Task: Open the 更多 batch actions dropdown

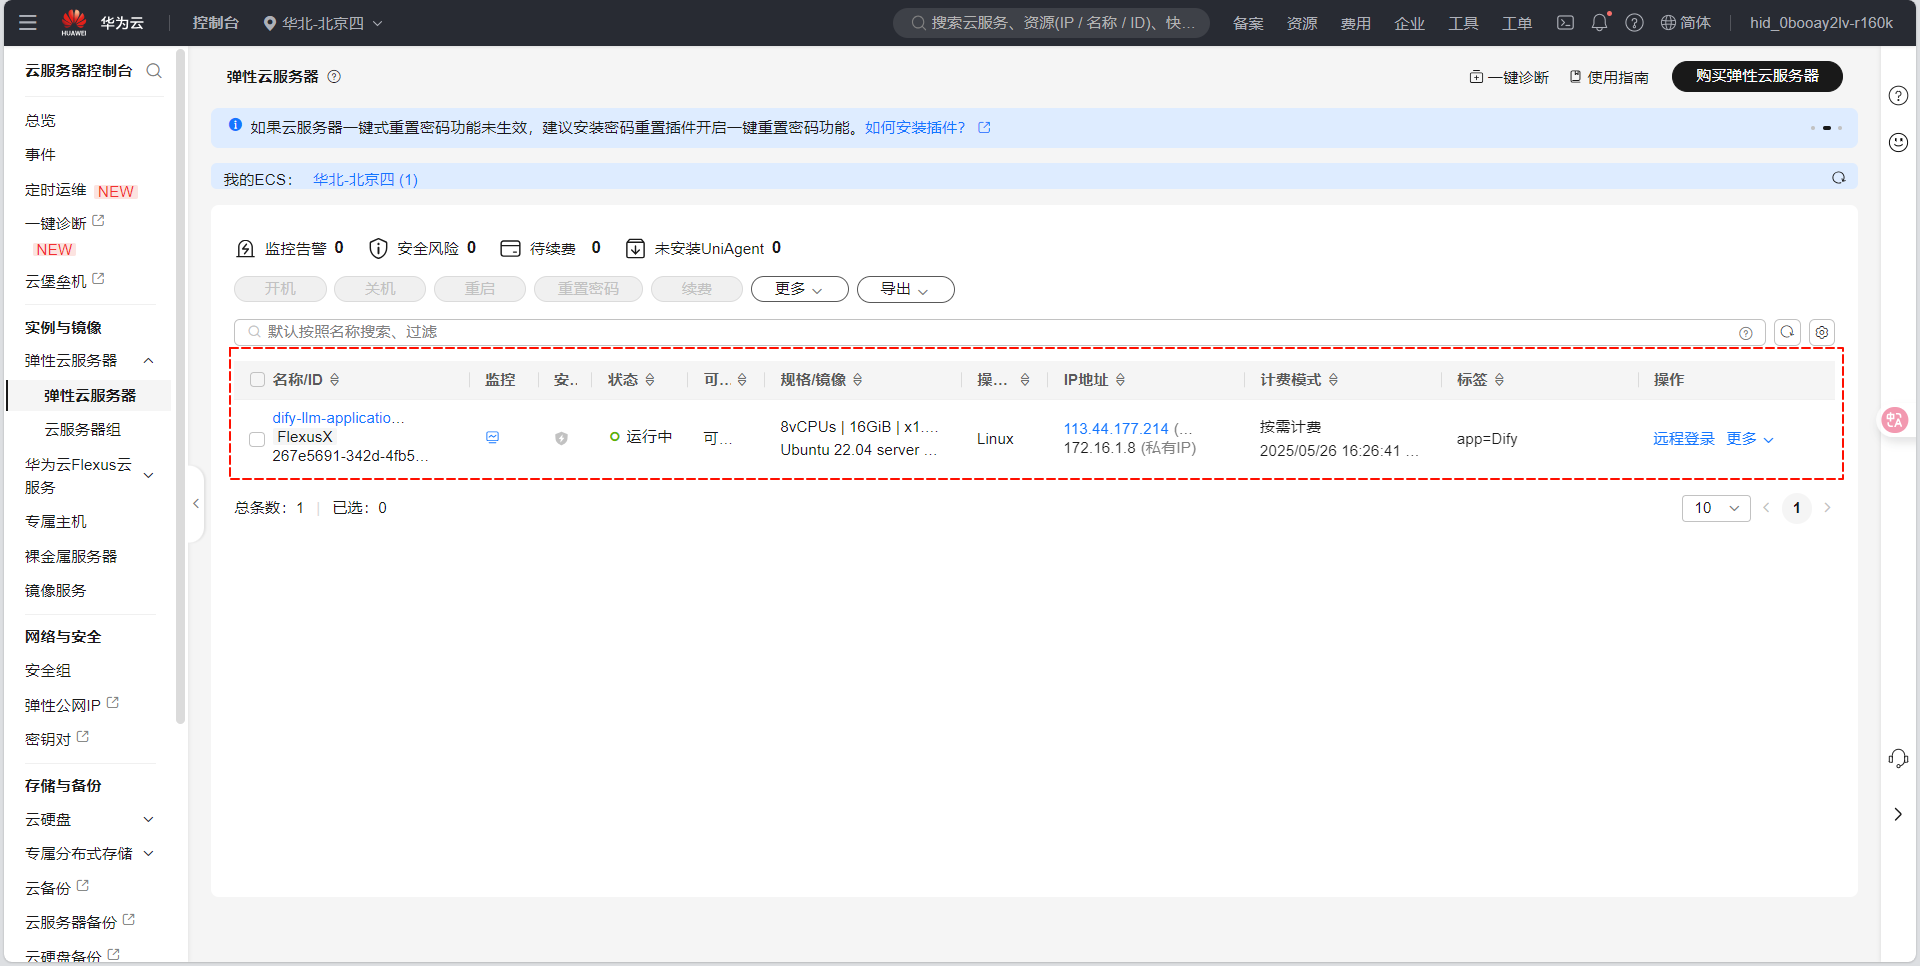Action: click(799, 289)
